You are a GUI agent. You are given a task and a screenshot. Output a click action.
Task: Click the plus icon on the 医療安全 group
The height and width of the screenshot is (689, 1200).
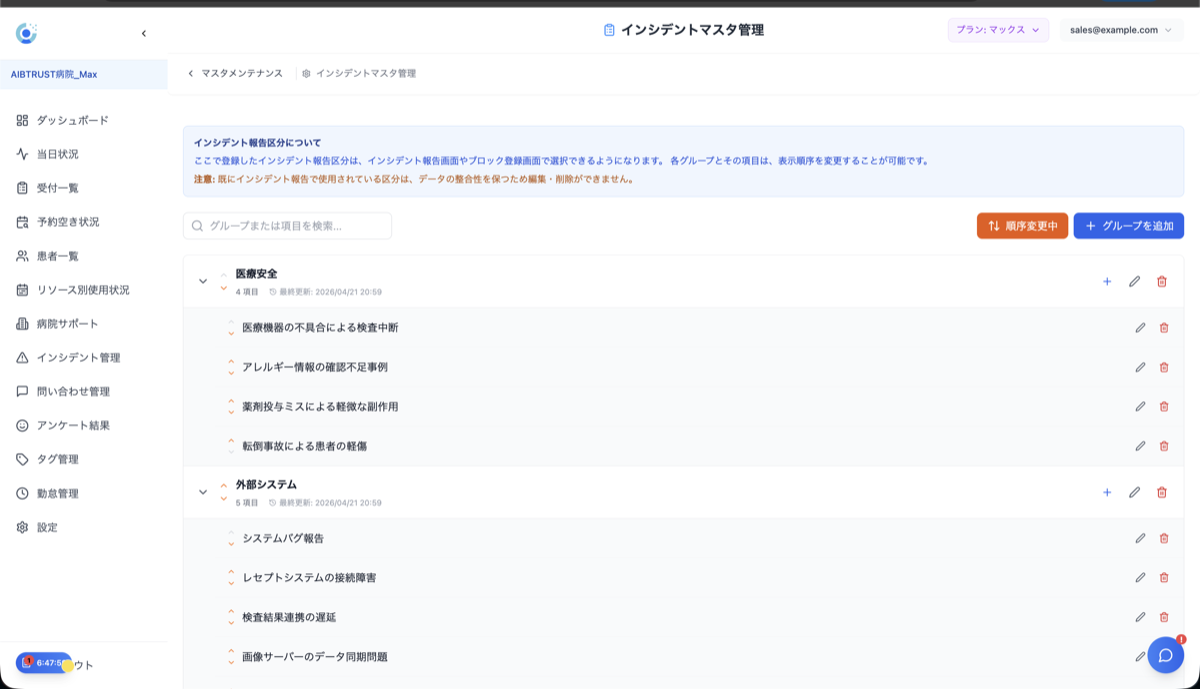click(1107, 282)
